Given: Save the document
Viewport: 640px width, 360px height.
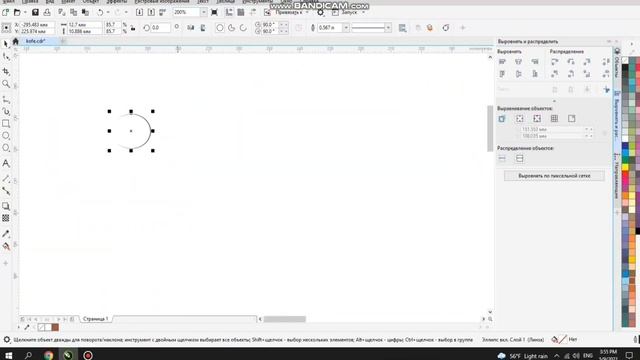Looking at the screenshot, I should (35, 13).
